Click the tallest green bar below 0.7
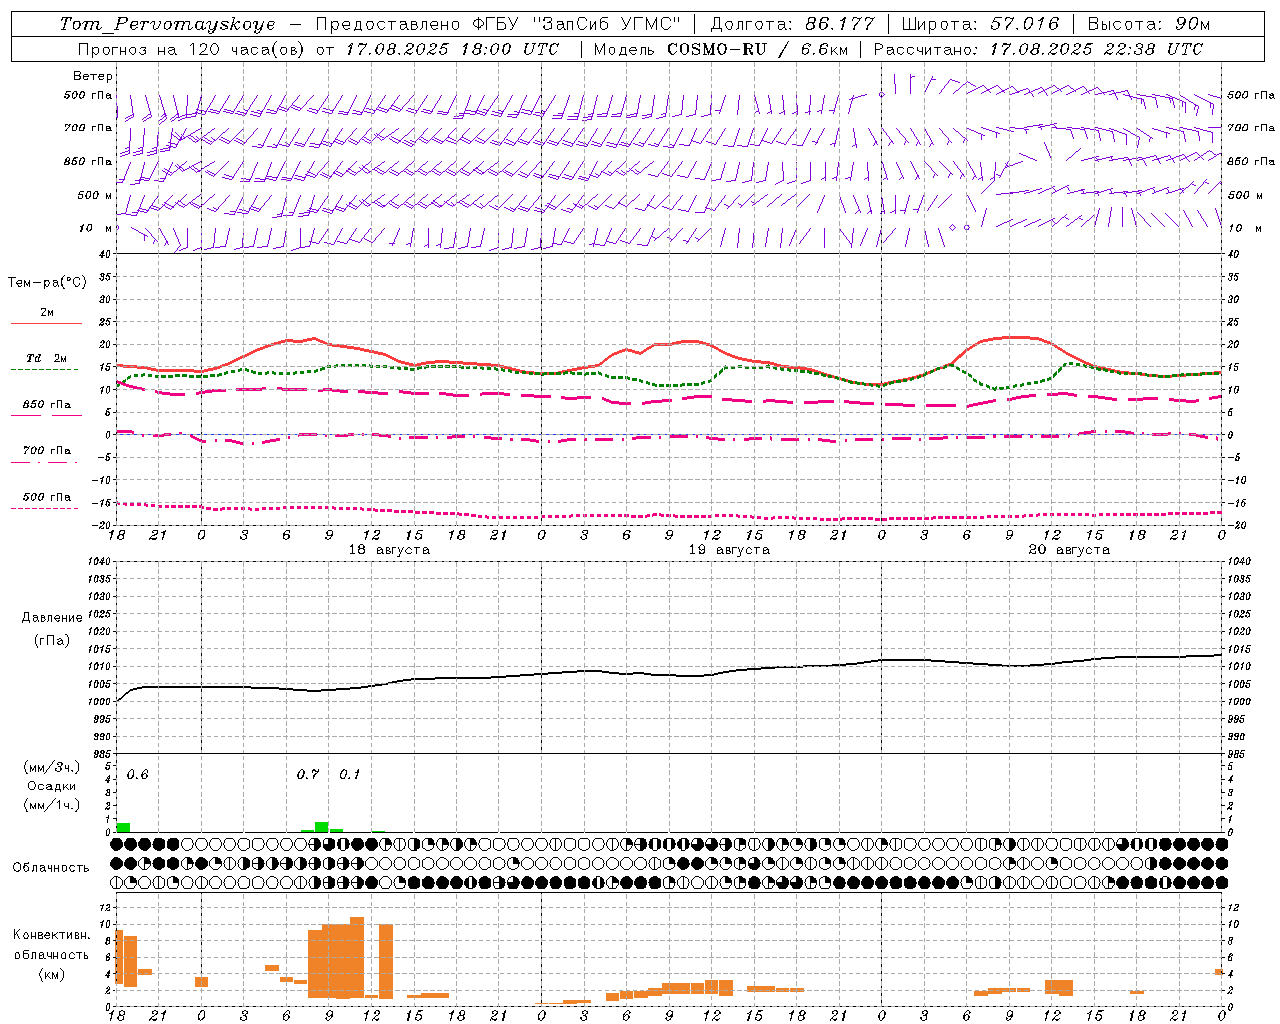This screenshot has width=1280, height=1024. click(x=322, y=827)
